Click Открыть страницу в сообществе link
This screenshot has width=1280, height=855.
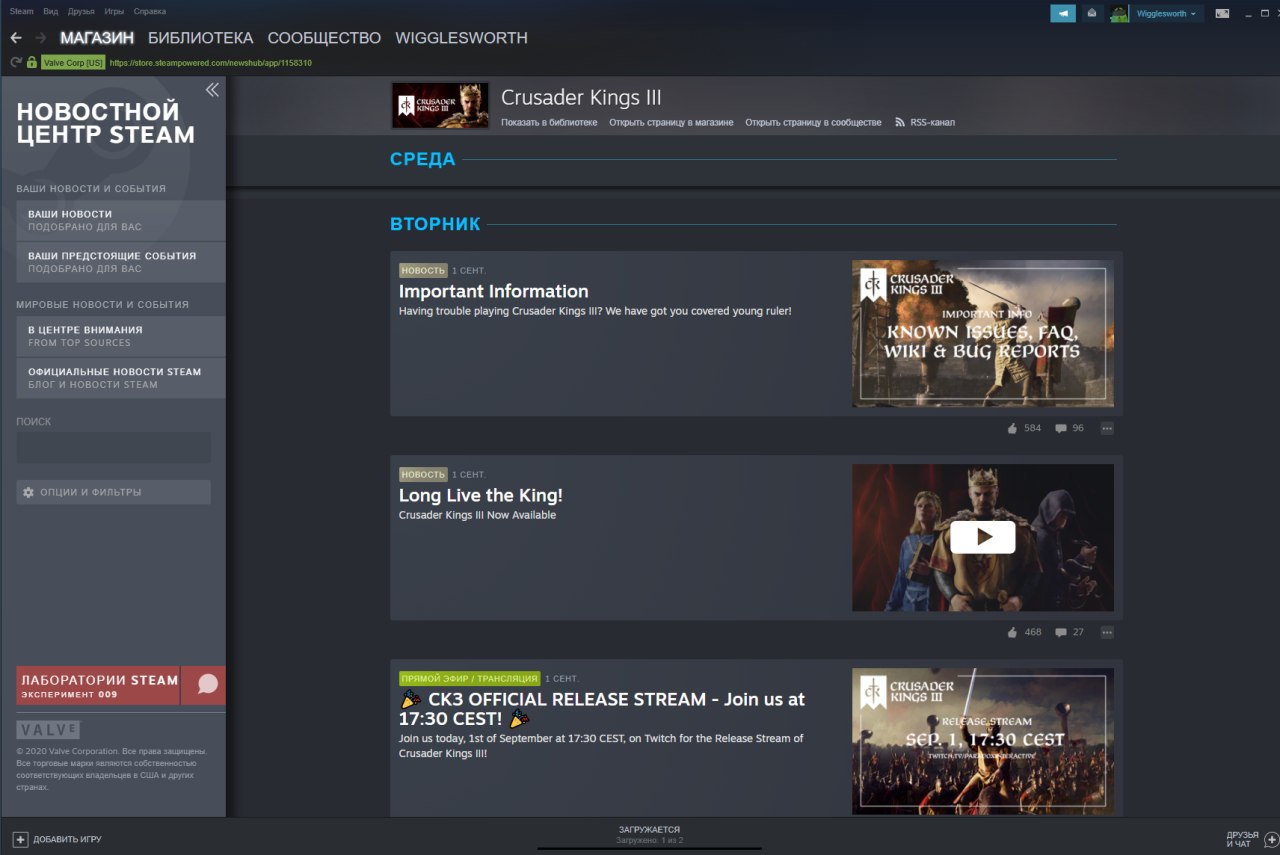813,122
